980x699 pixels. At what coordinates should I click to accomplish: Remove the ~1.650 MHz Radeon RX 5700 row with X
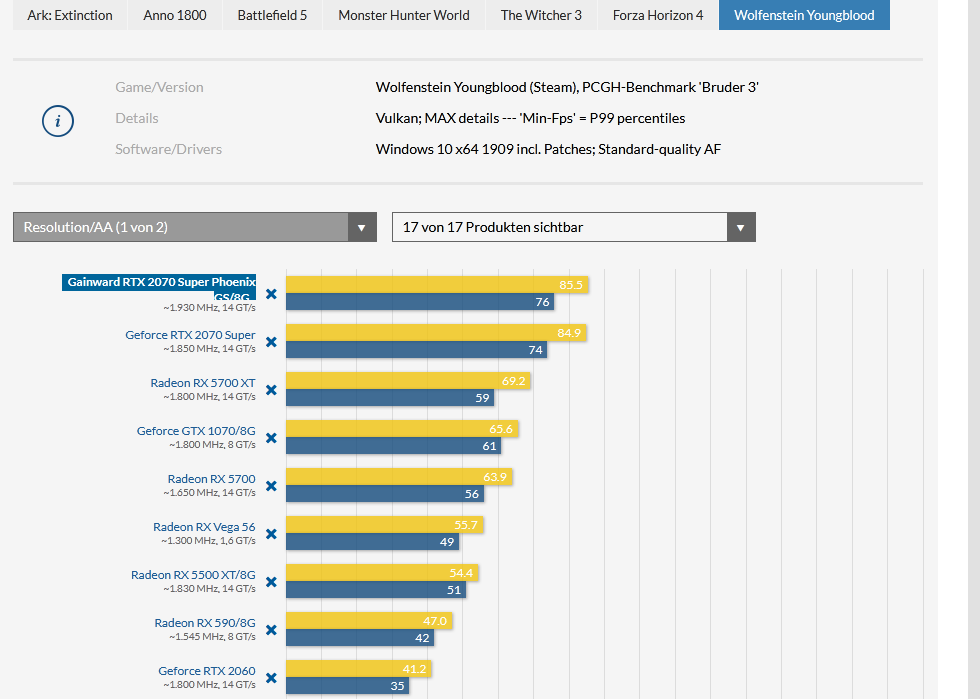[x=271, y=486]
